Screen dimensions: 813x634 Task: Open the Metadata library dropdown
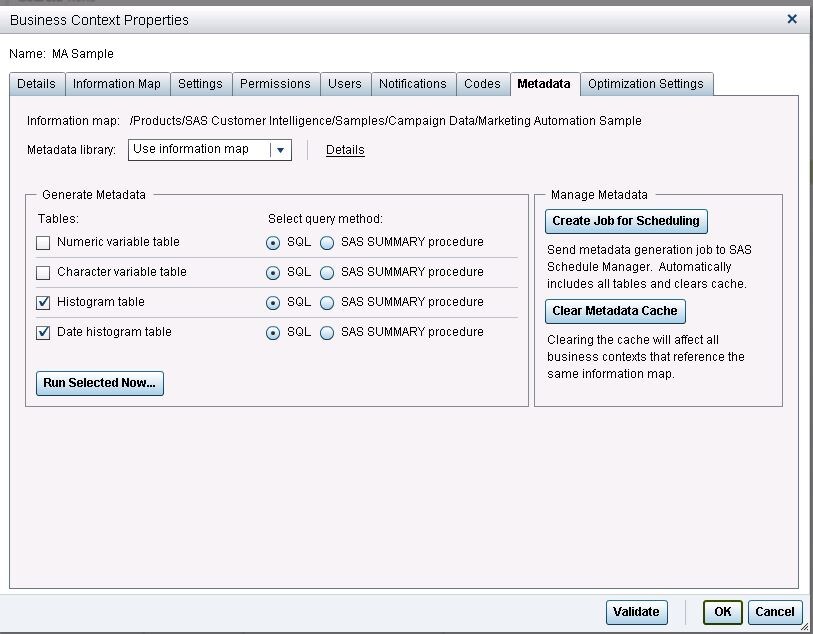[281, 150]
